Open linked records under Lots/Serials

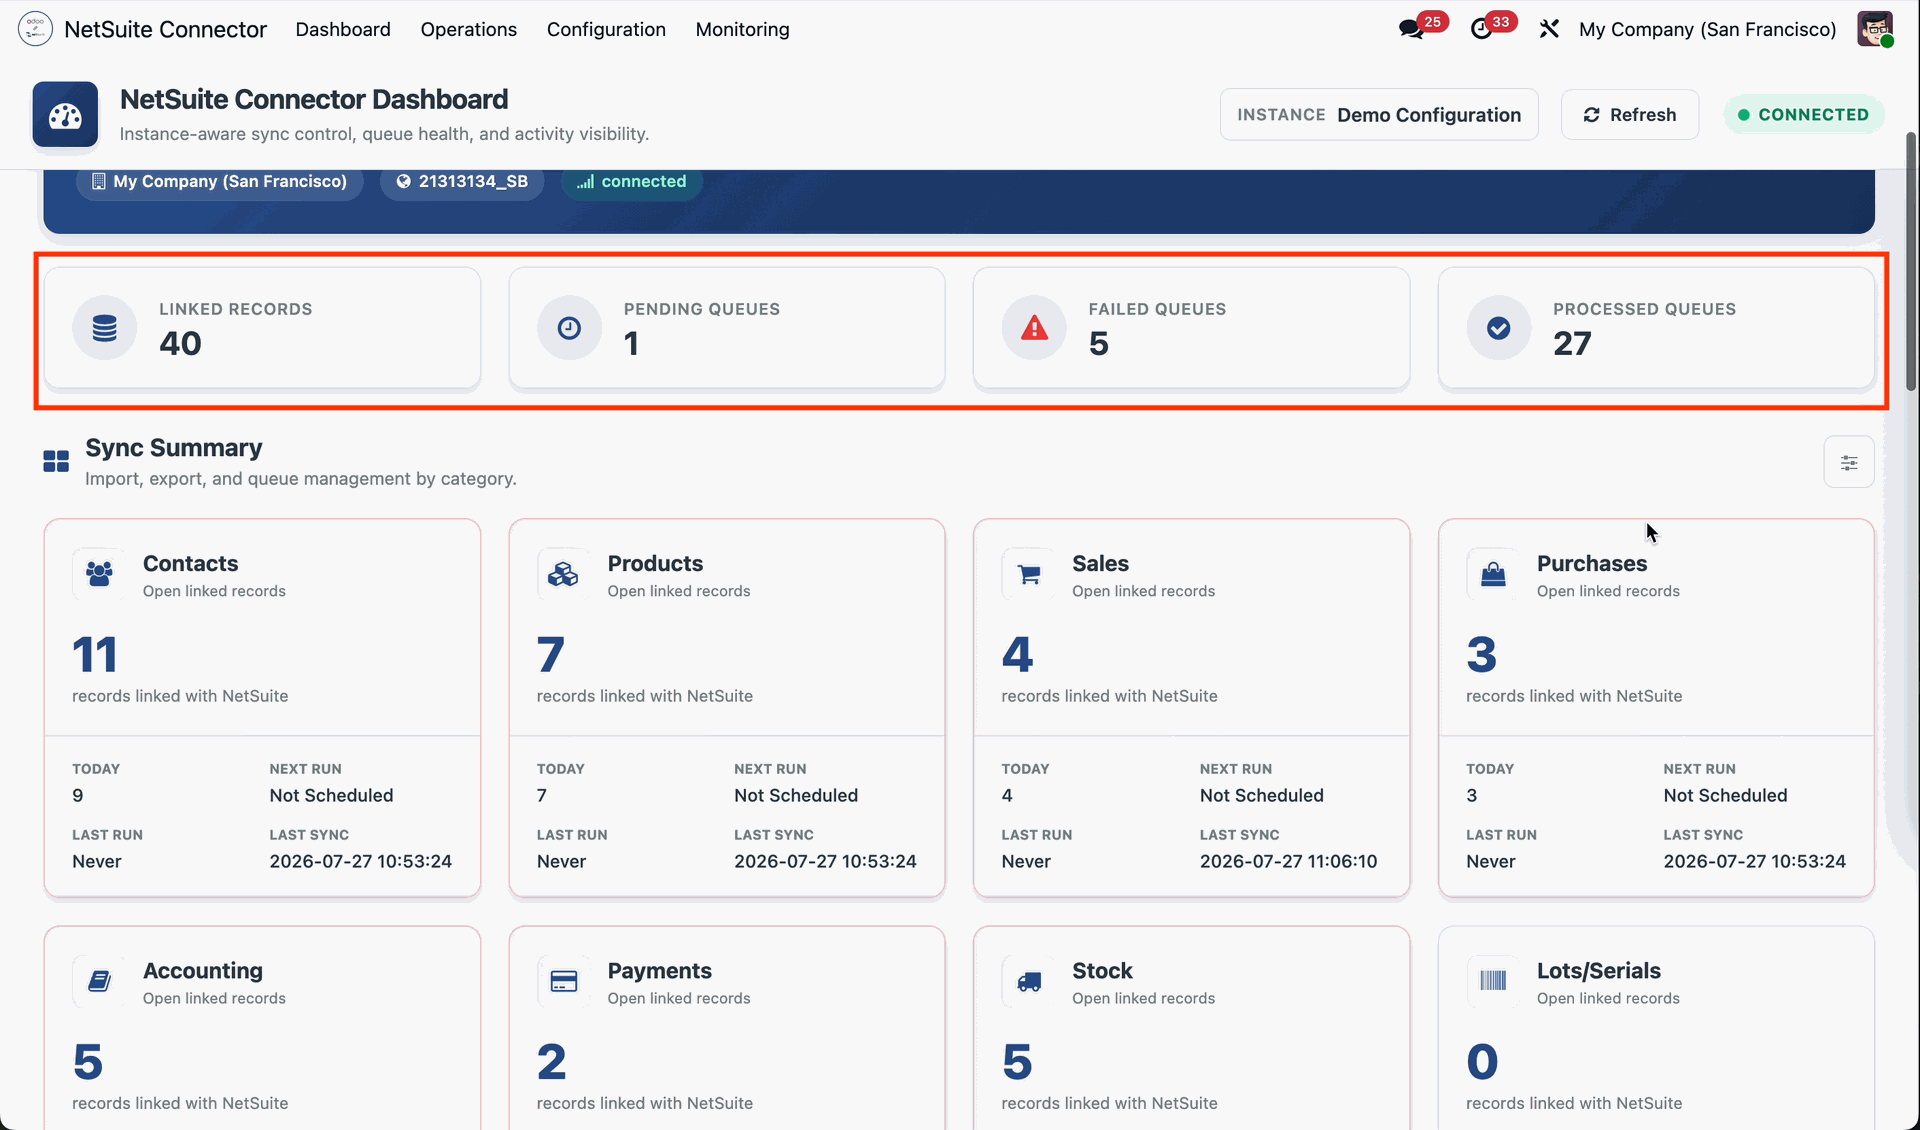point(1608,998)
